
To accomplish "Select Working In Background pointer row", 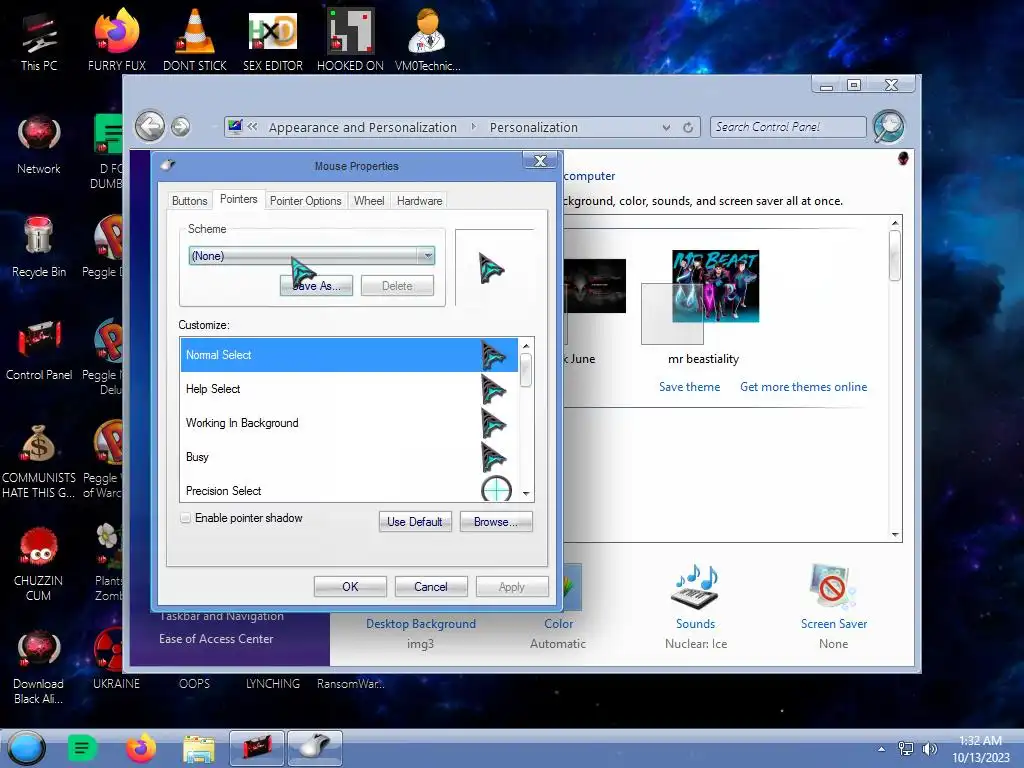I will [x=349, y=423].
